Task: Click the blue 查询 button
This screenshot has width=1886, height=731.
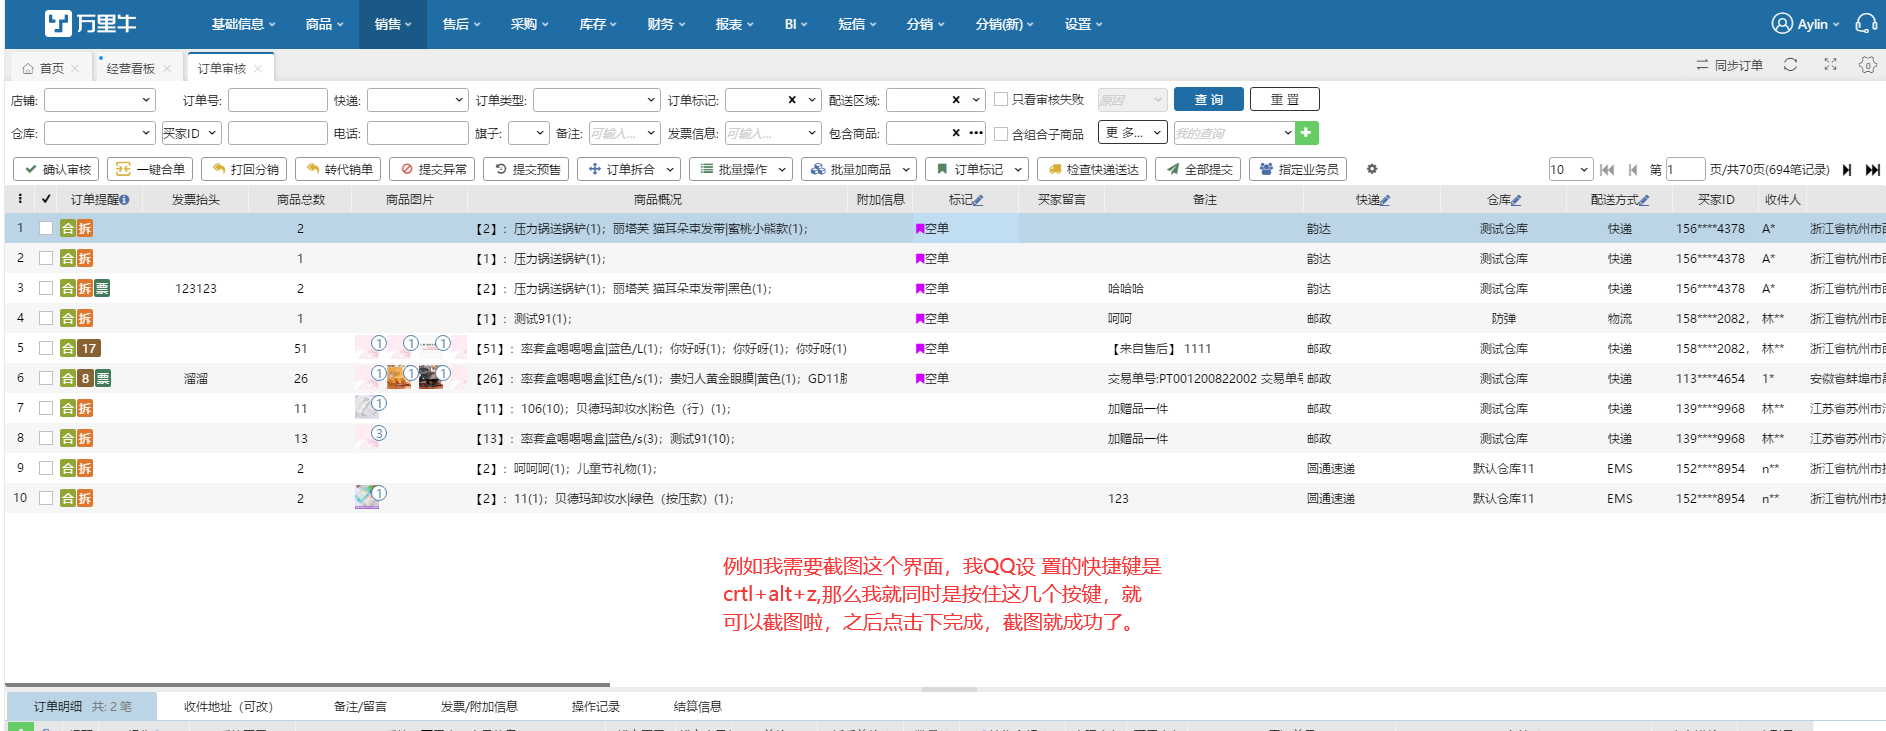Action: tap(1209, 99)
